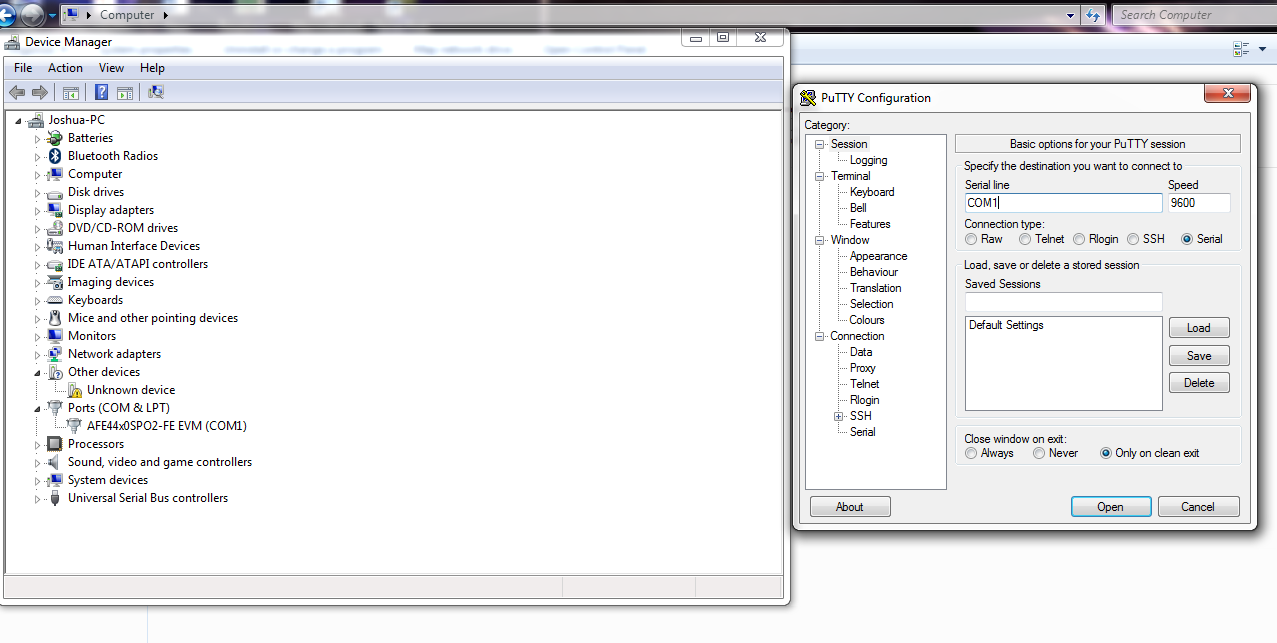Click the Display adapters icon
Image resolution: width=1277 pixels, height=643 pixels.
[55, 210]
